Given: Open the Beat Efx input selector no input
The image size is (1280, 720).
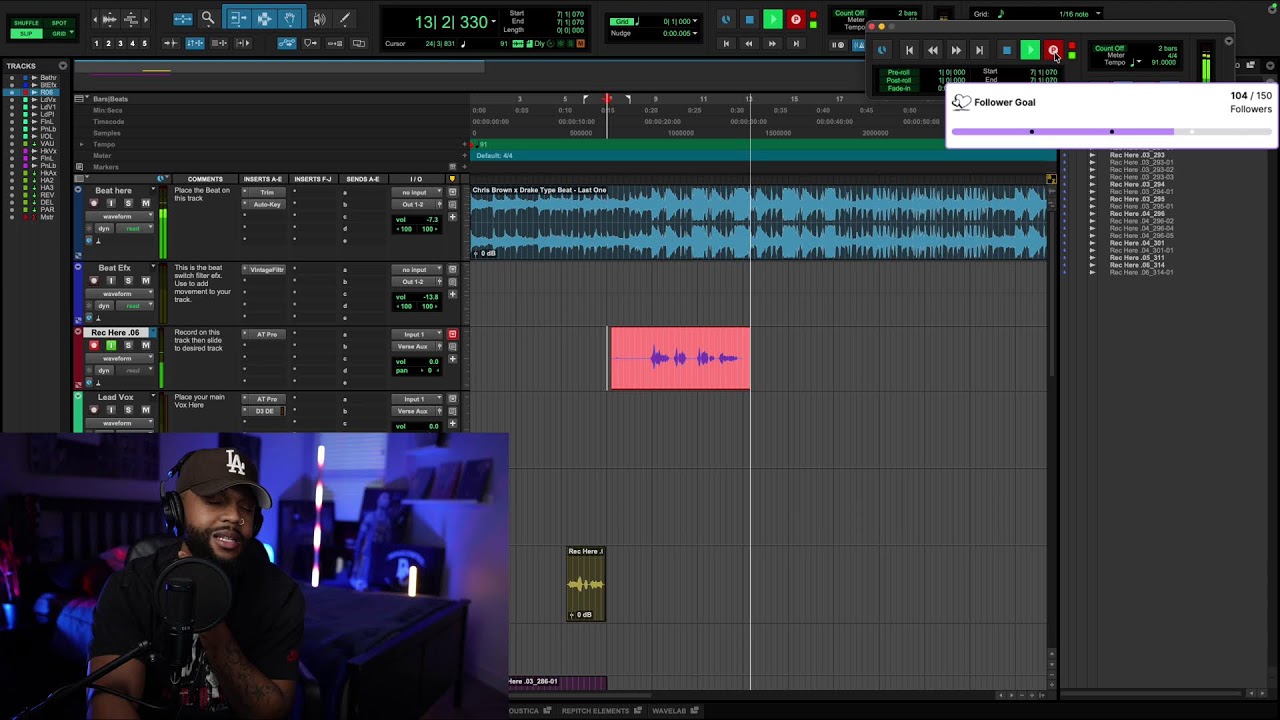Looking at the screenshot, I should [414, 270].
